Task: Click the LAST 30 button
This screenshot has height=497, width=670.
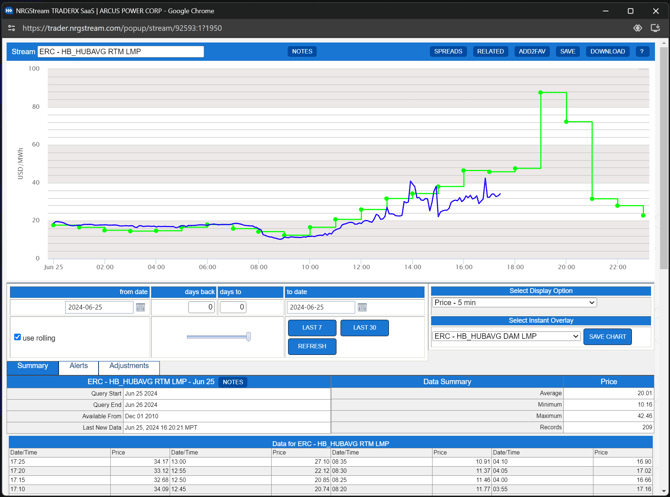Action: (364, 328)
